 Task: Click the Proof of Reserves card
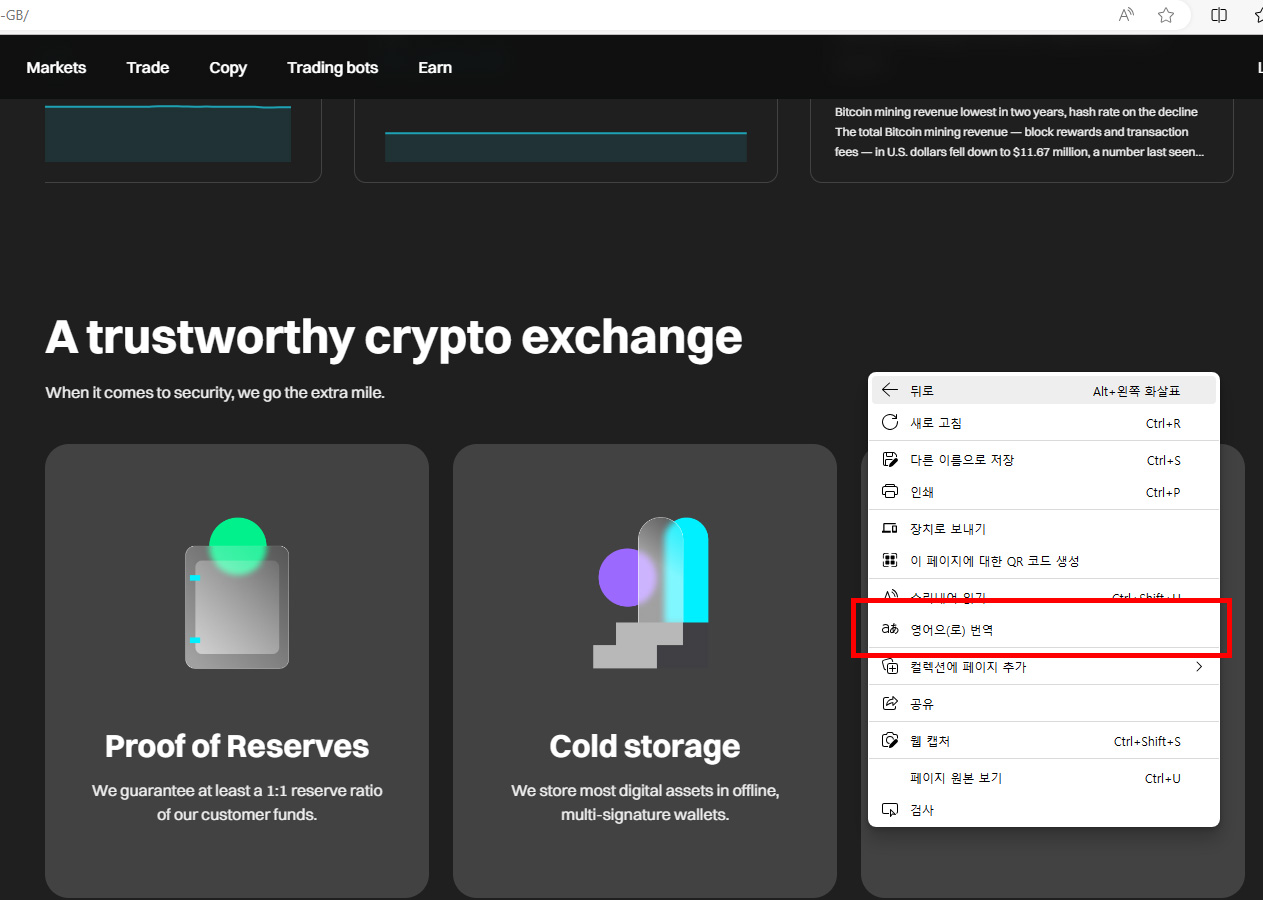click(237, 671)
